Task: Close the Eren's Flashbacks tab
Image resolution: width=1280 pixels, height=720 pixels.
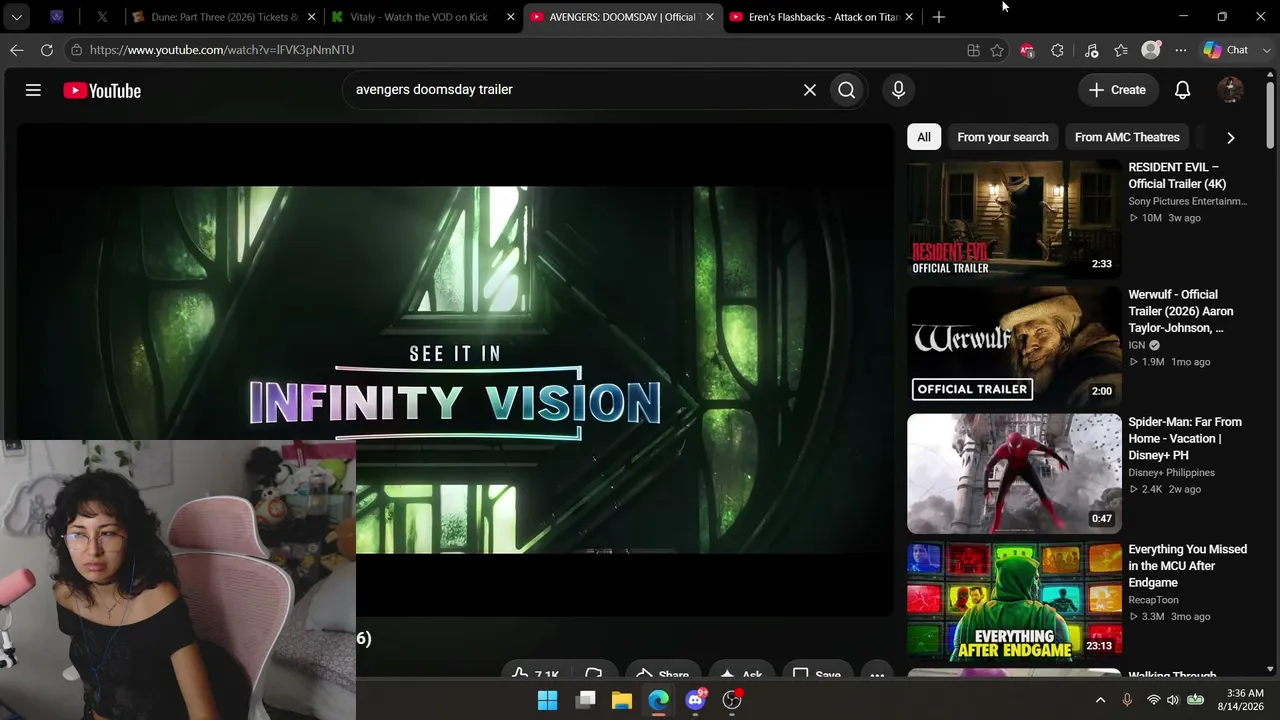Action: [x=909, y=17]
